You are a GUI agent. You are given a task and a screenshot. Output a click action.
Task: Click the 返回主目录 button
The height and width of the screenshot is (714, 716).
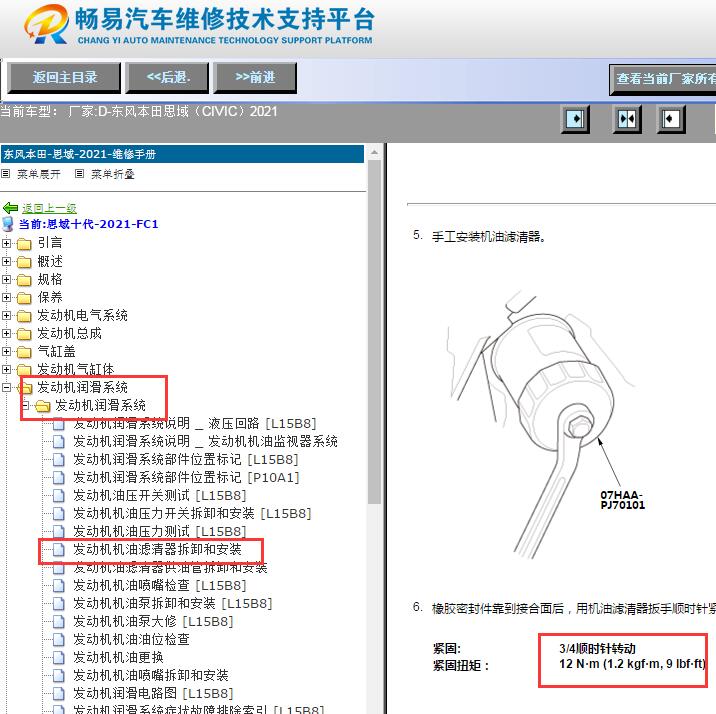pyautogui.click(x=64, y=78)
